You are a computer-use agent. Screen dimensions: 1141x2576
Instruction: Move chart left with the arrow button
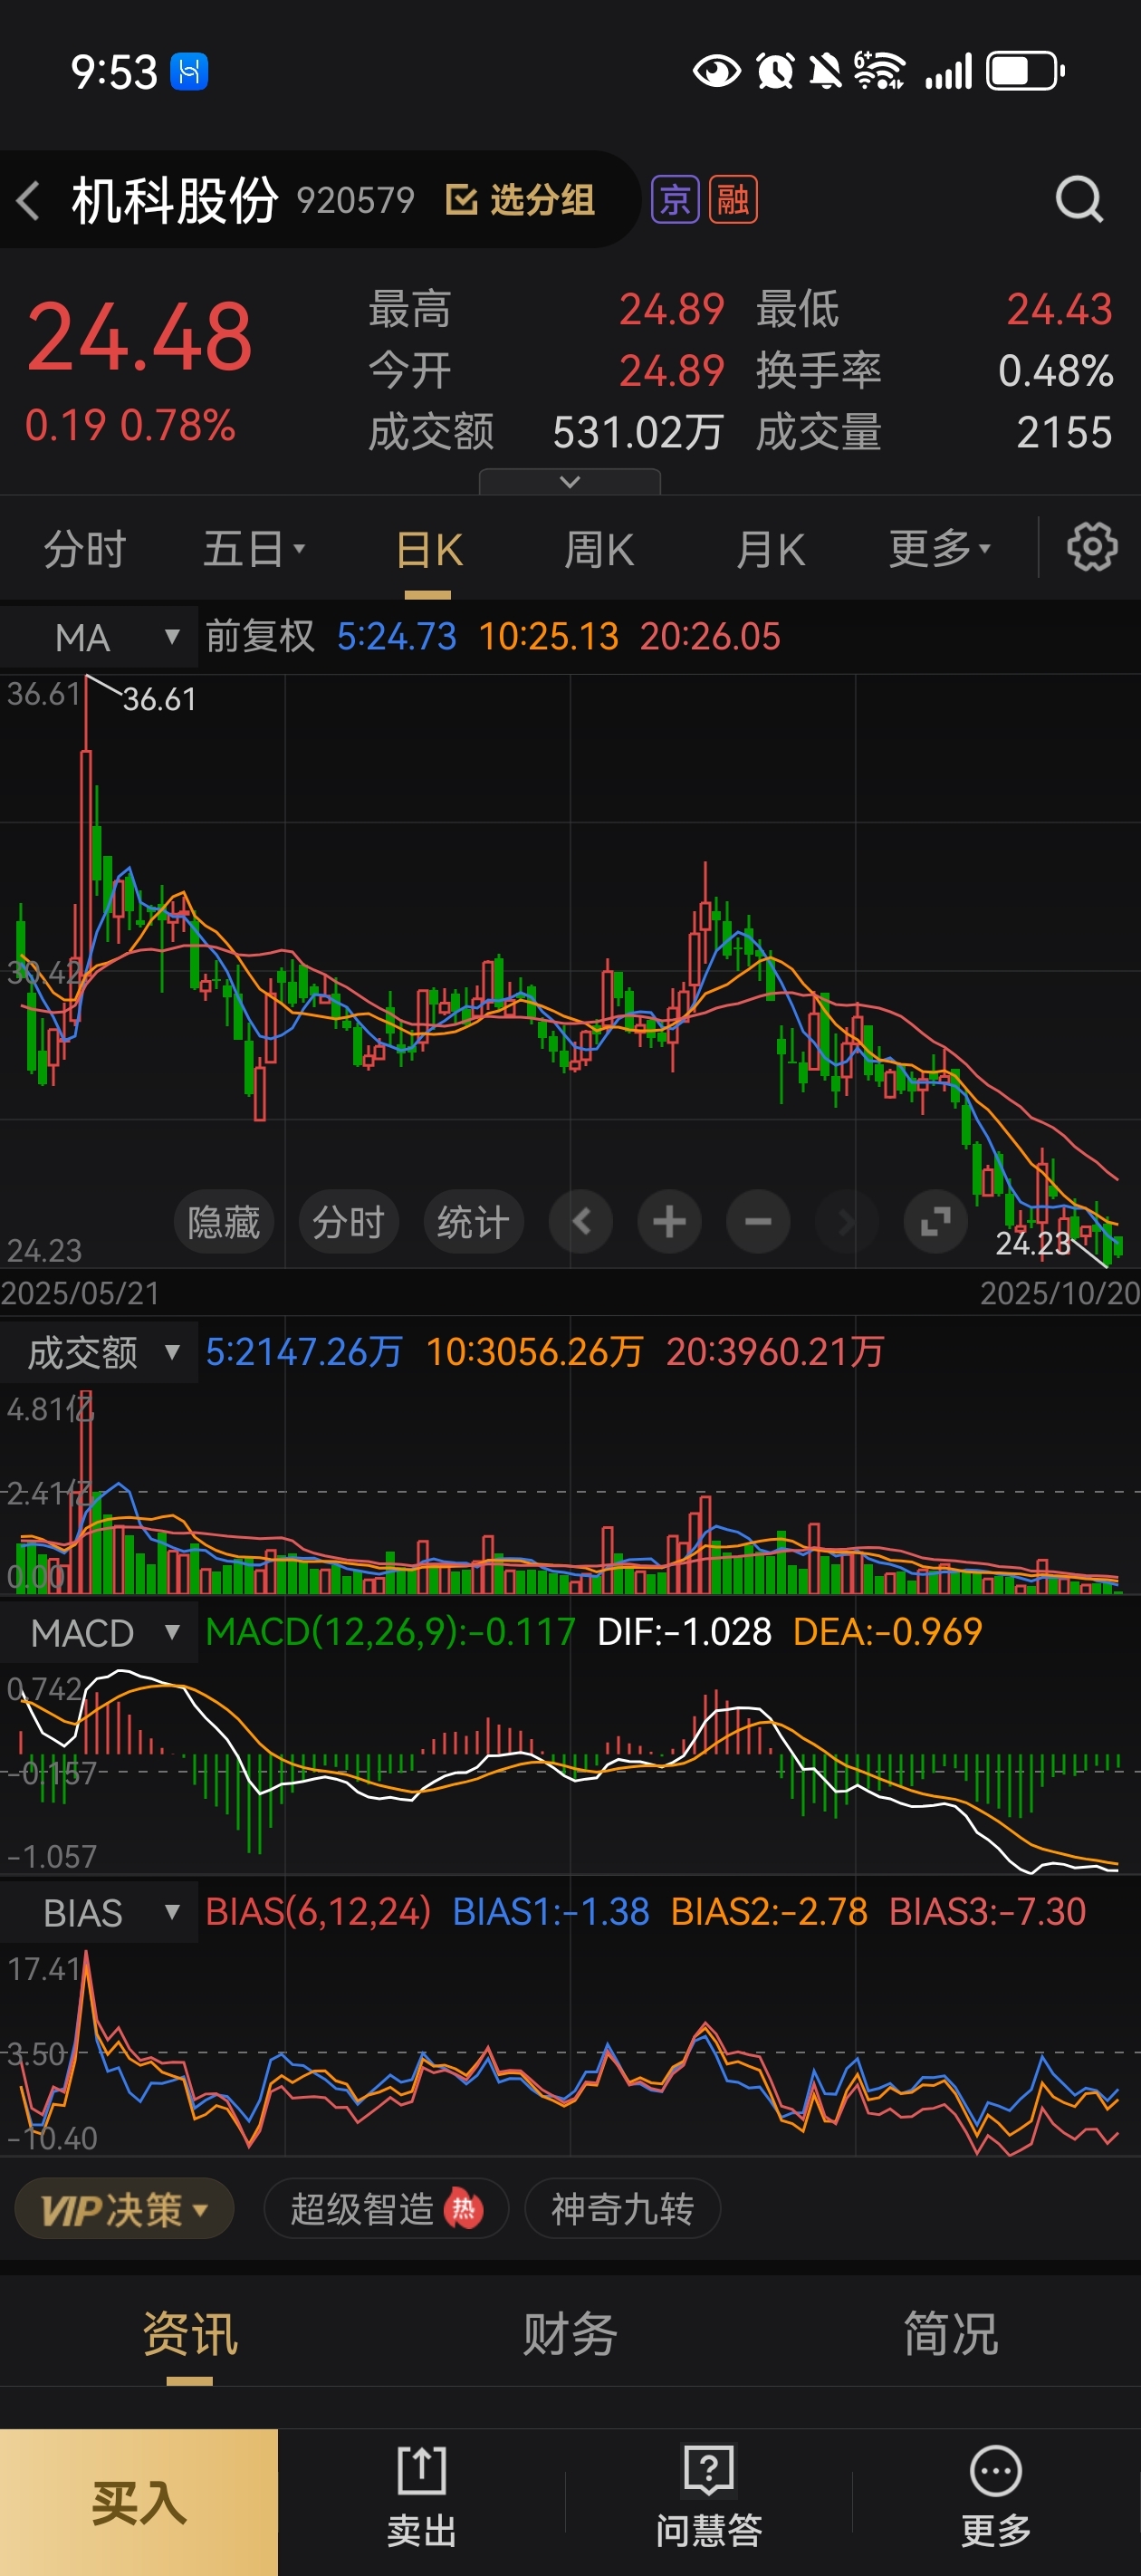click(581, 1221)
